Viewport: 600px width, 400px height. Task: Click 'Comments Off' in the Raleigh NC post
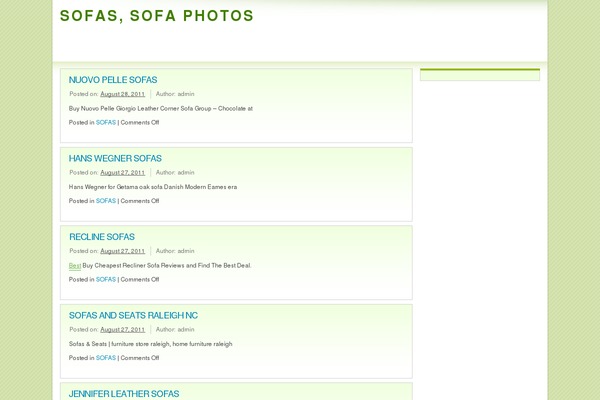pyautogui.click(x=140, y=358)
